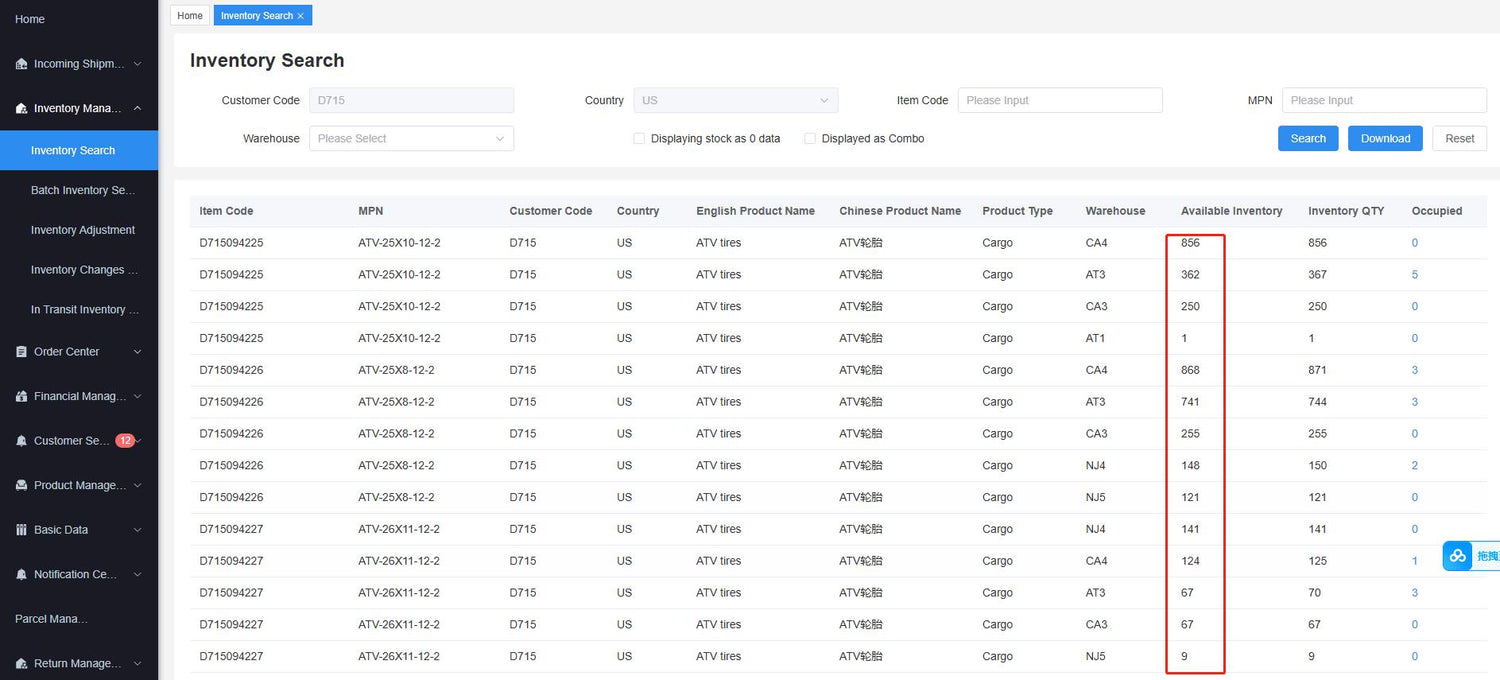Open Inventory Adjustment menu item
This screenshot has height=680, width=1500.
[x=83, y=230]
